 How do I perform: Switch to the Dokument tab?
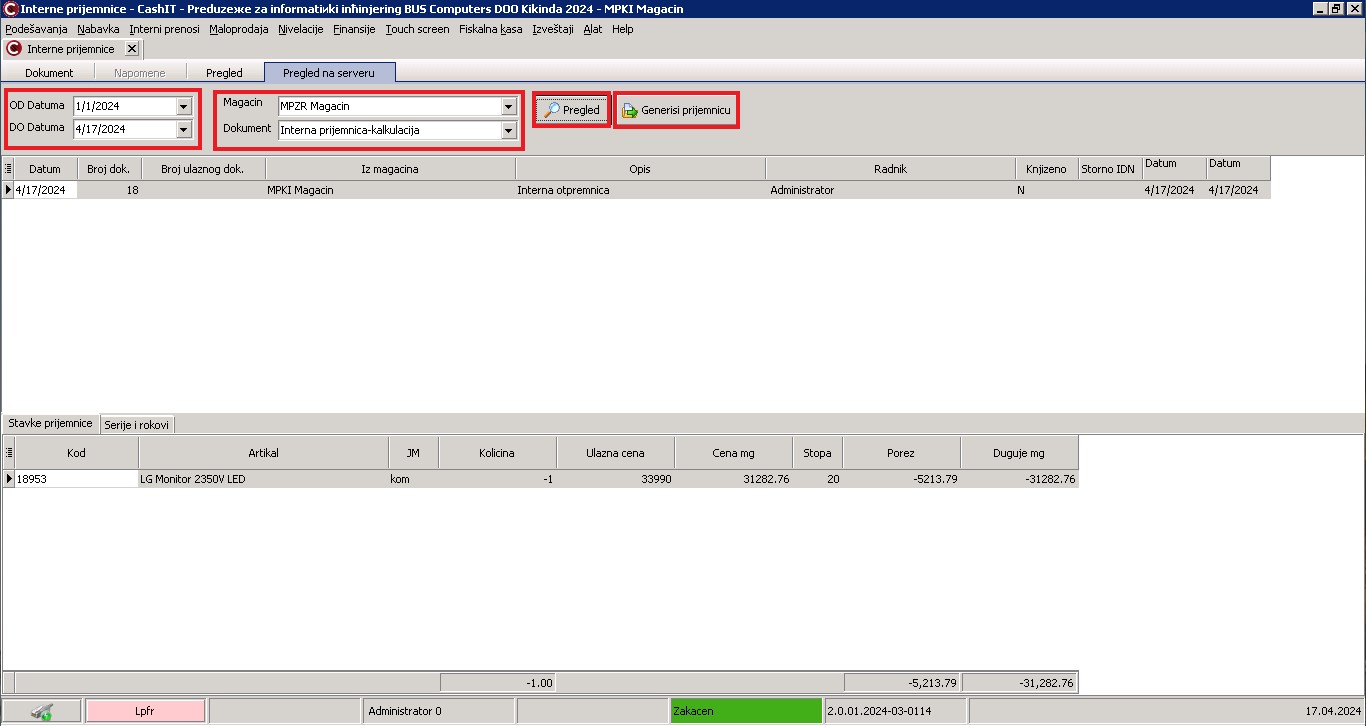pyautogui.click(x=49, y=73)
